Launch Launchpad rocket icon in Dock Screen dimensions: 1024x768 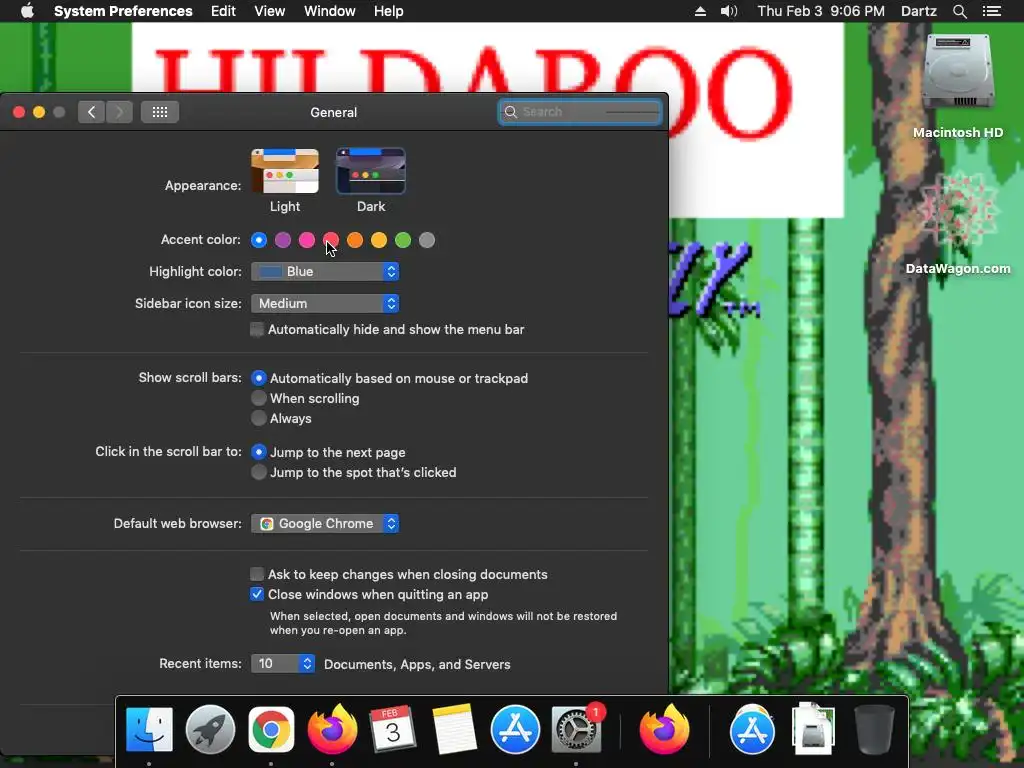point(210,729)
